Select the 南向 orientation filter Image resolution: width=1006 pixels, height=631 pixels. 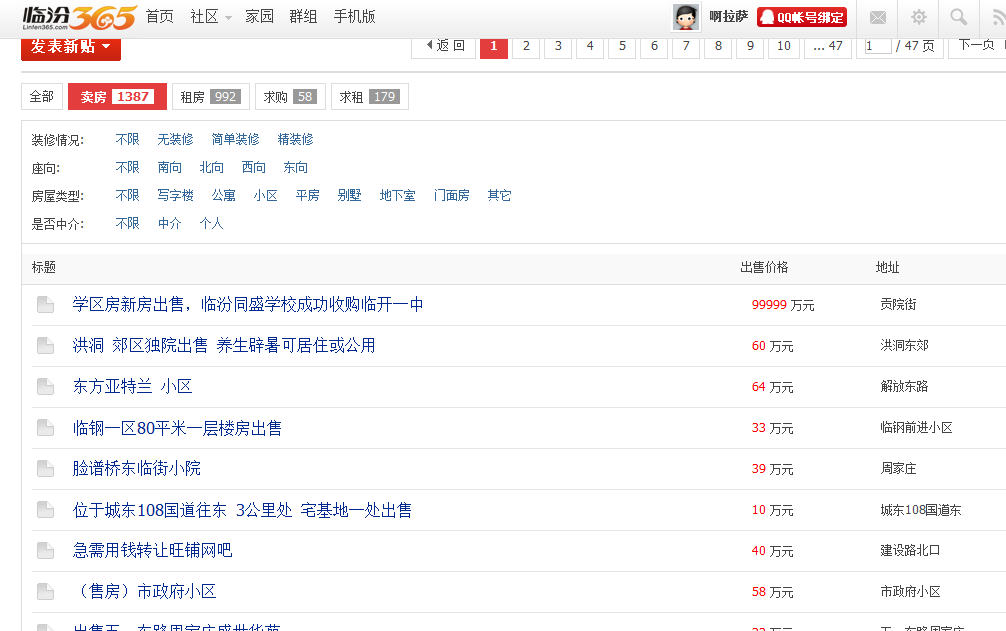(169, 167)
